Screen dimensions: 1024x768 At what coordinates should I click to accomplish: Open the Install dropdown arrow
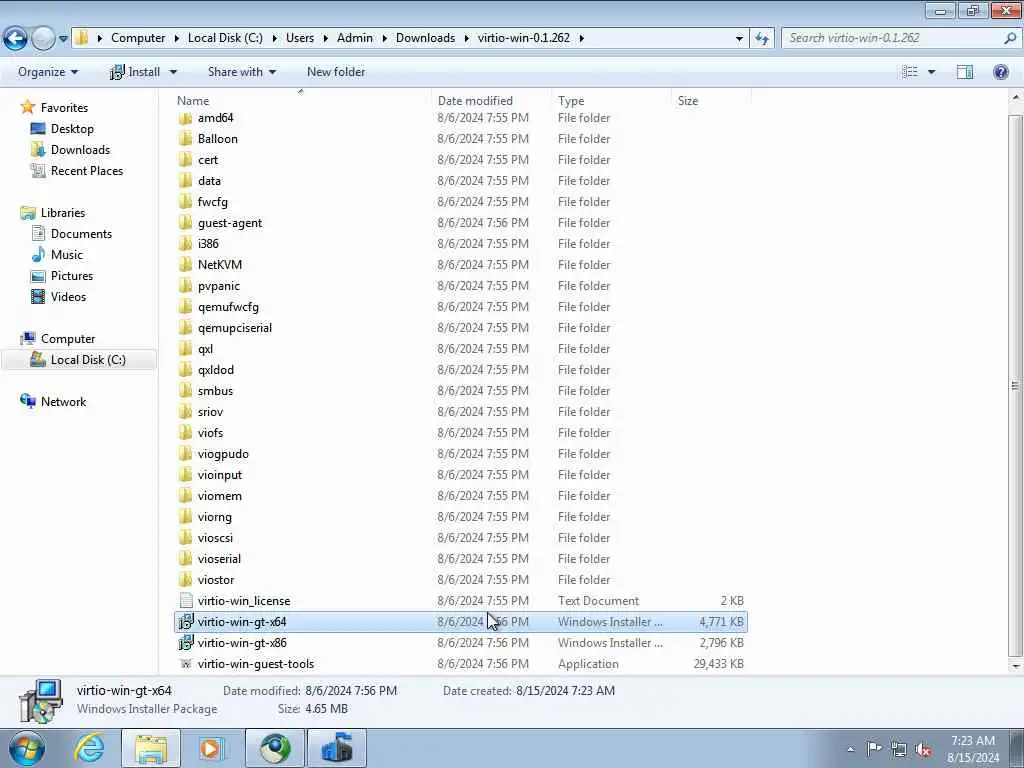pos(173,72)
